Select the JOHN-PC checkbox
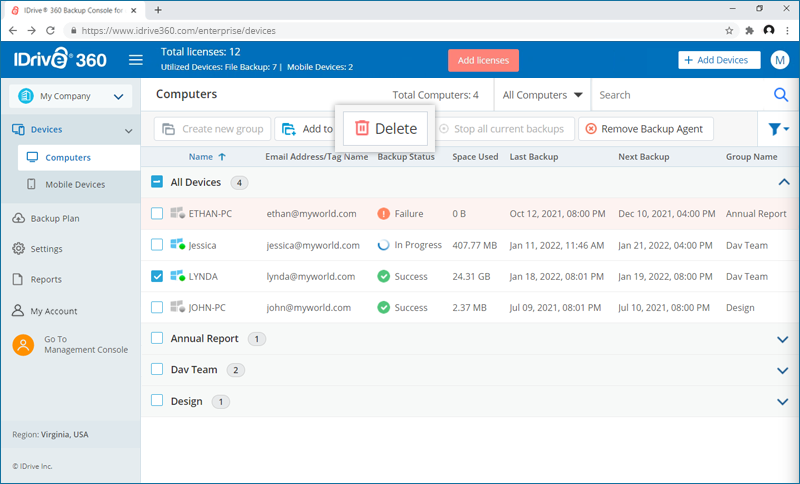800x484 pixels. (157, 307)
